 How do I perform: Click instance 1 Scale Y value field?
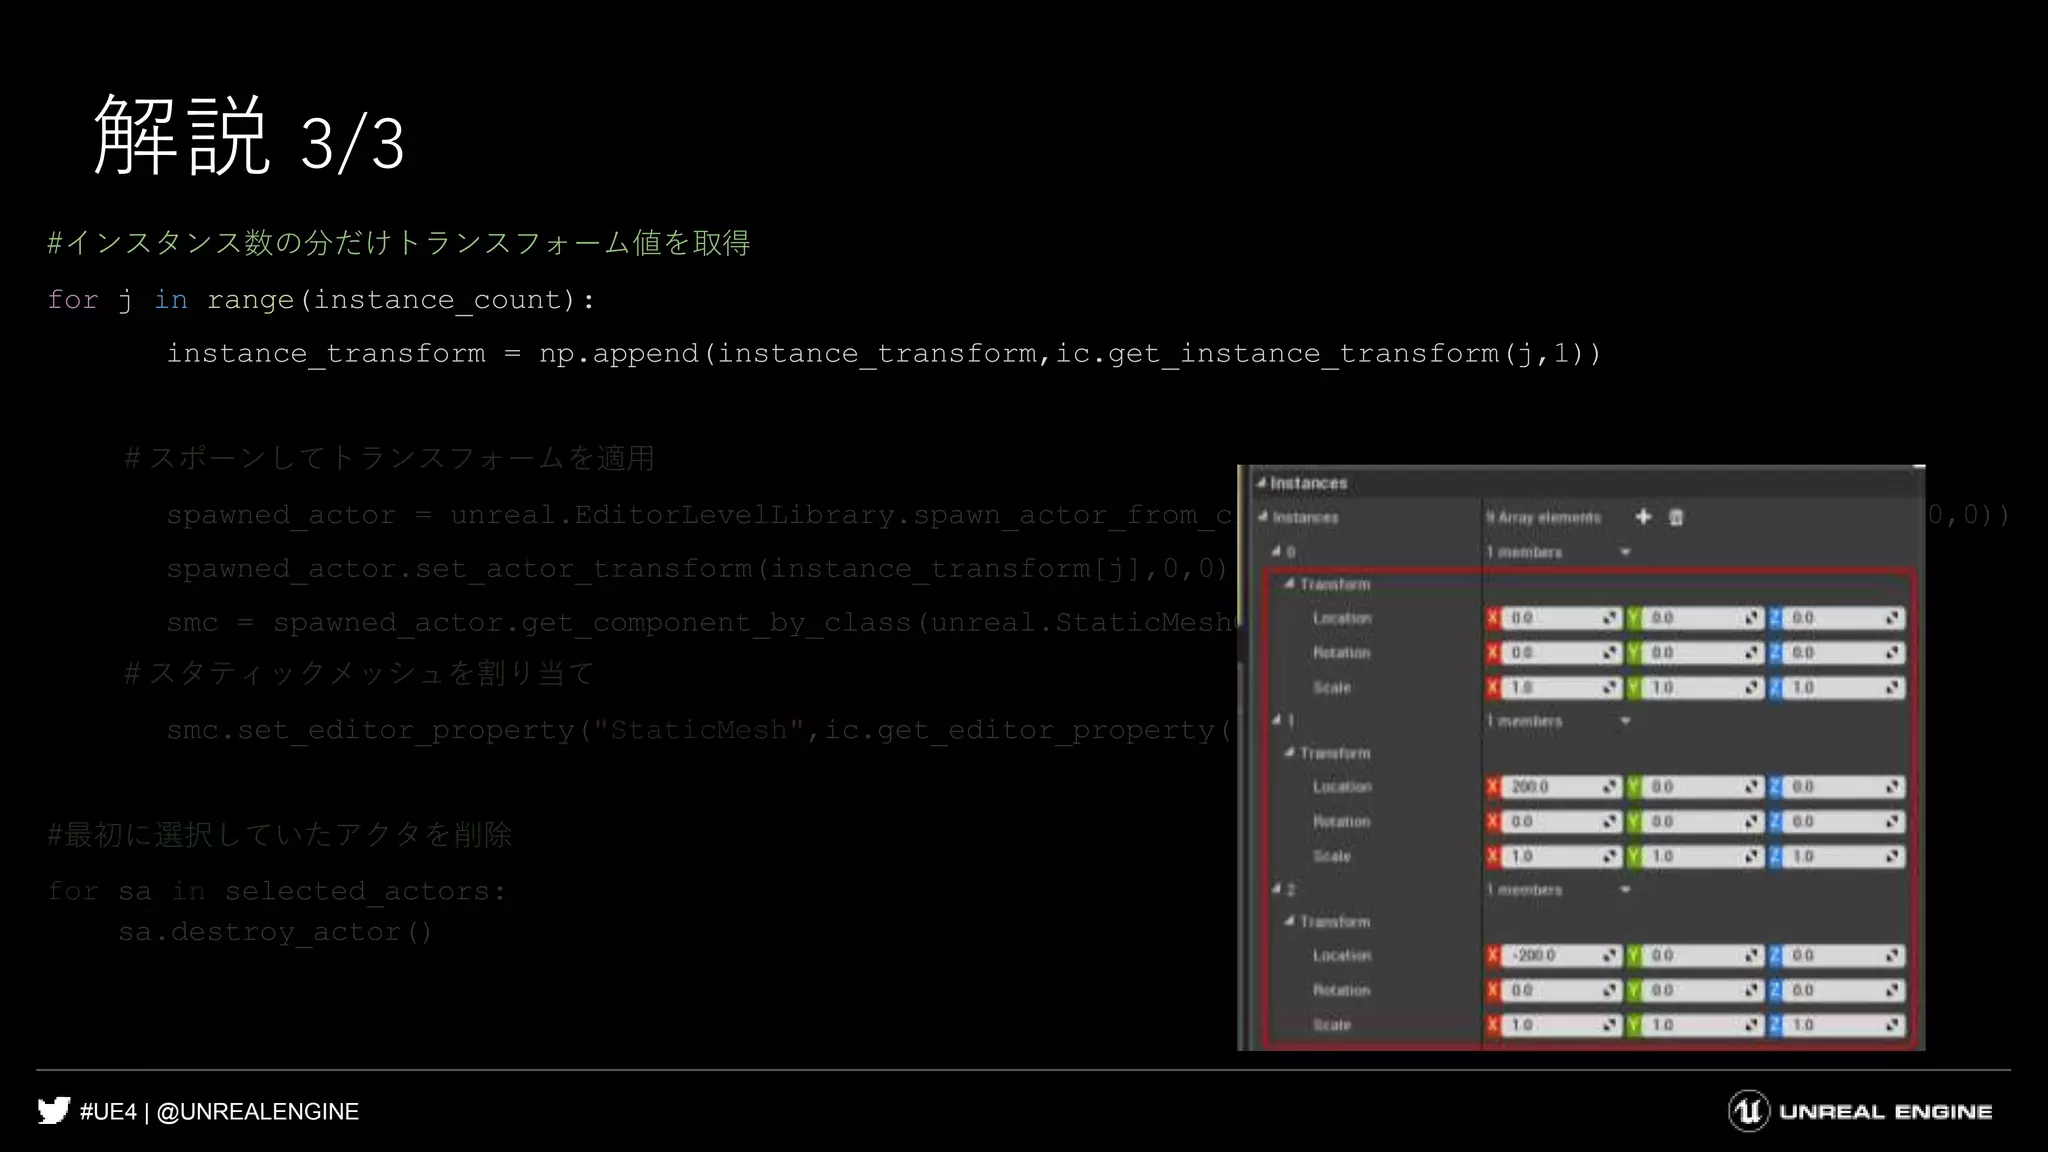1702,857
